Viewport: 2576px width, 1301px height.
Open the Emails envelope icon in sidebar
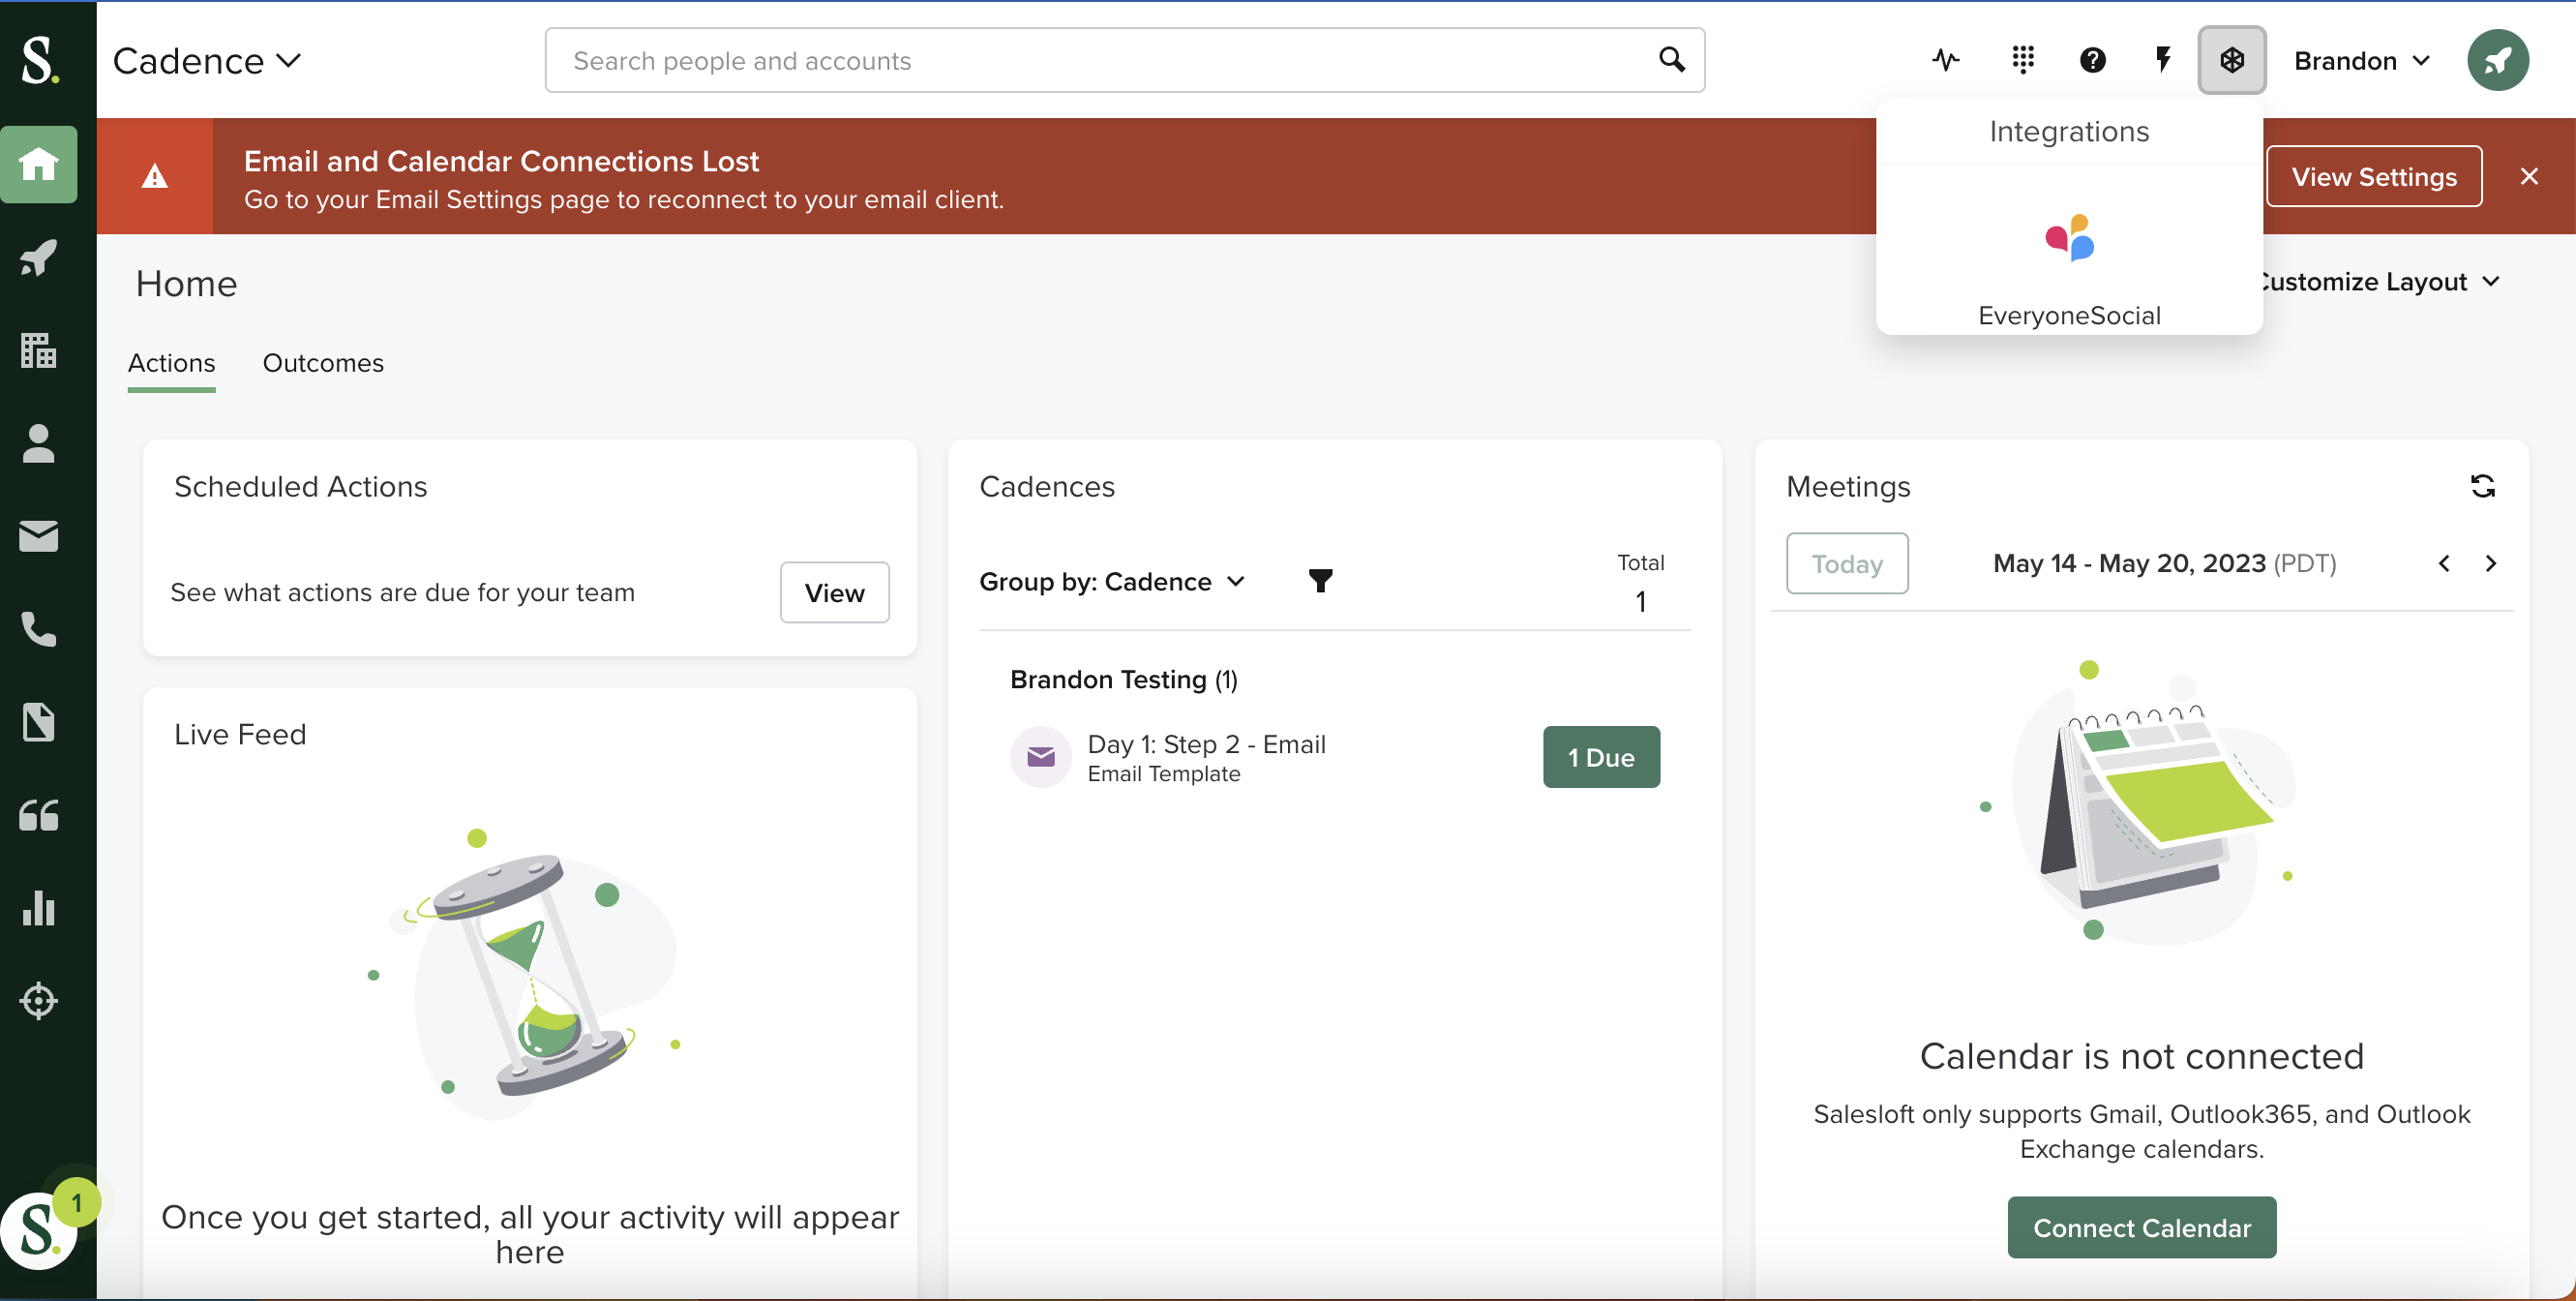pyautogui.click(x=38, y=536)
